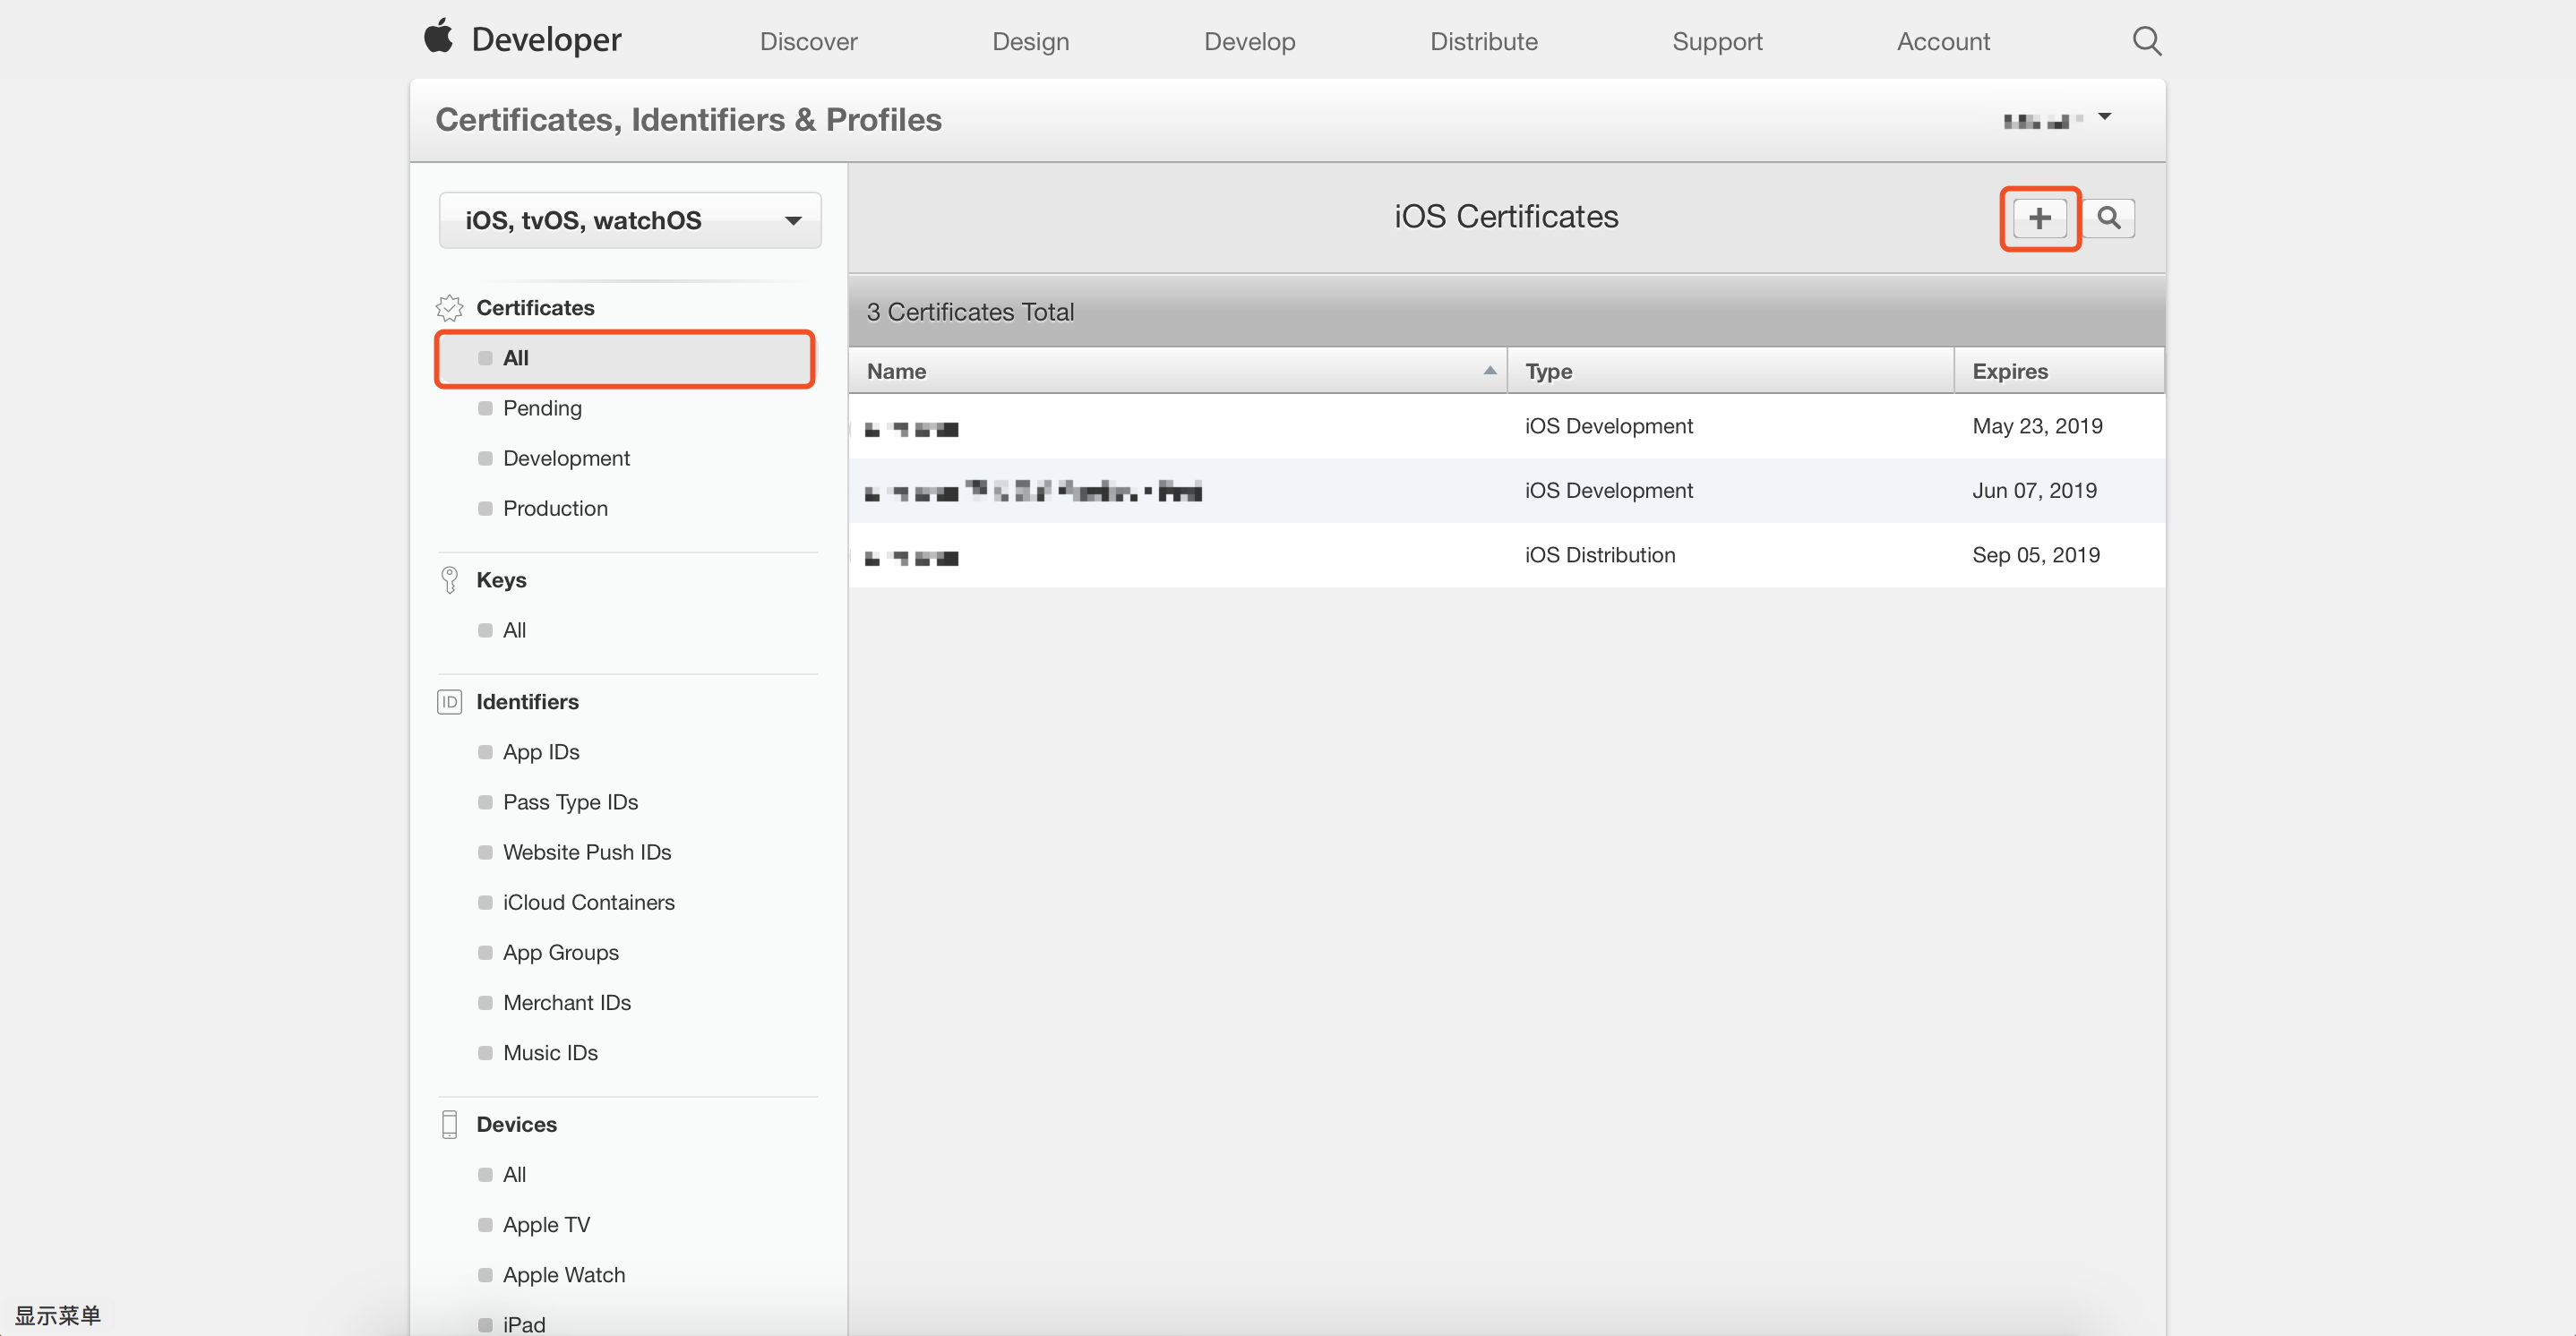Select Production certificates in sidebar
This screenshot has width=2576, height=1336.
coord(555,508)
